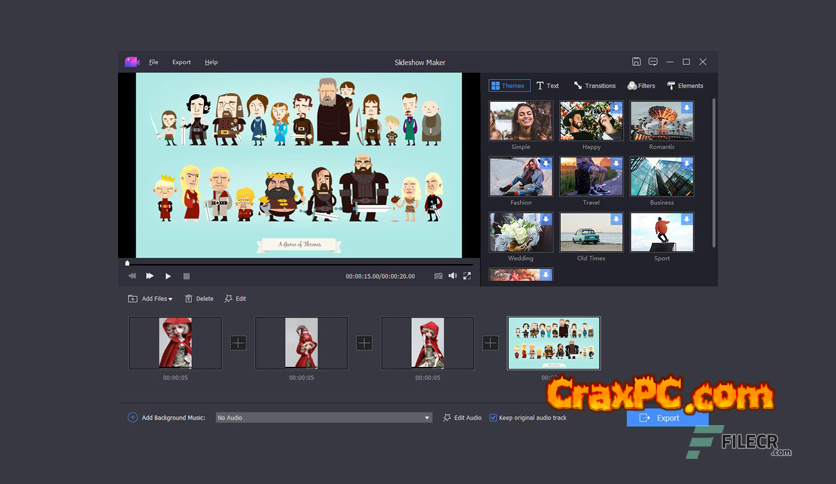Delete the selected slide with trash icon
This screenshot has height=484, width=836.
click(199, 299)
